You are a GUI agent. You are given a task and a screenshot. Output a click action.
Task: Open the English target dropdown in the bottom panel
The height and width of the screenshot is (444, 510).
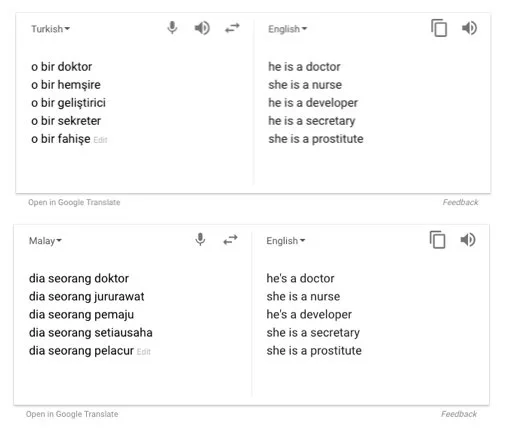pos(286,241)
